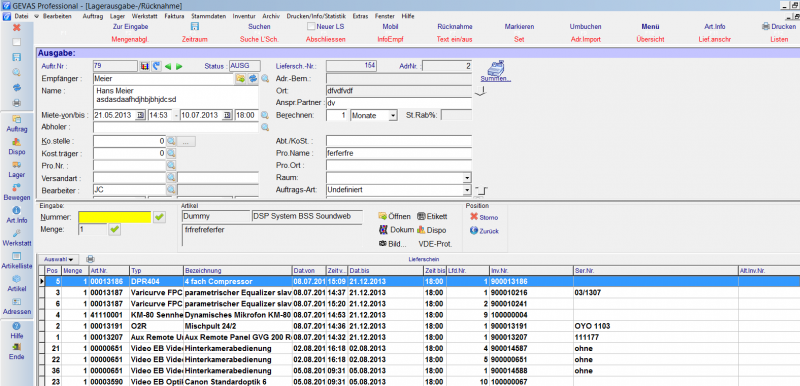Click the magnifier icon in the left sidebar
The width and height of the screenshot is (800, 386).
16,72
